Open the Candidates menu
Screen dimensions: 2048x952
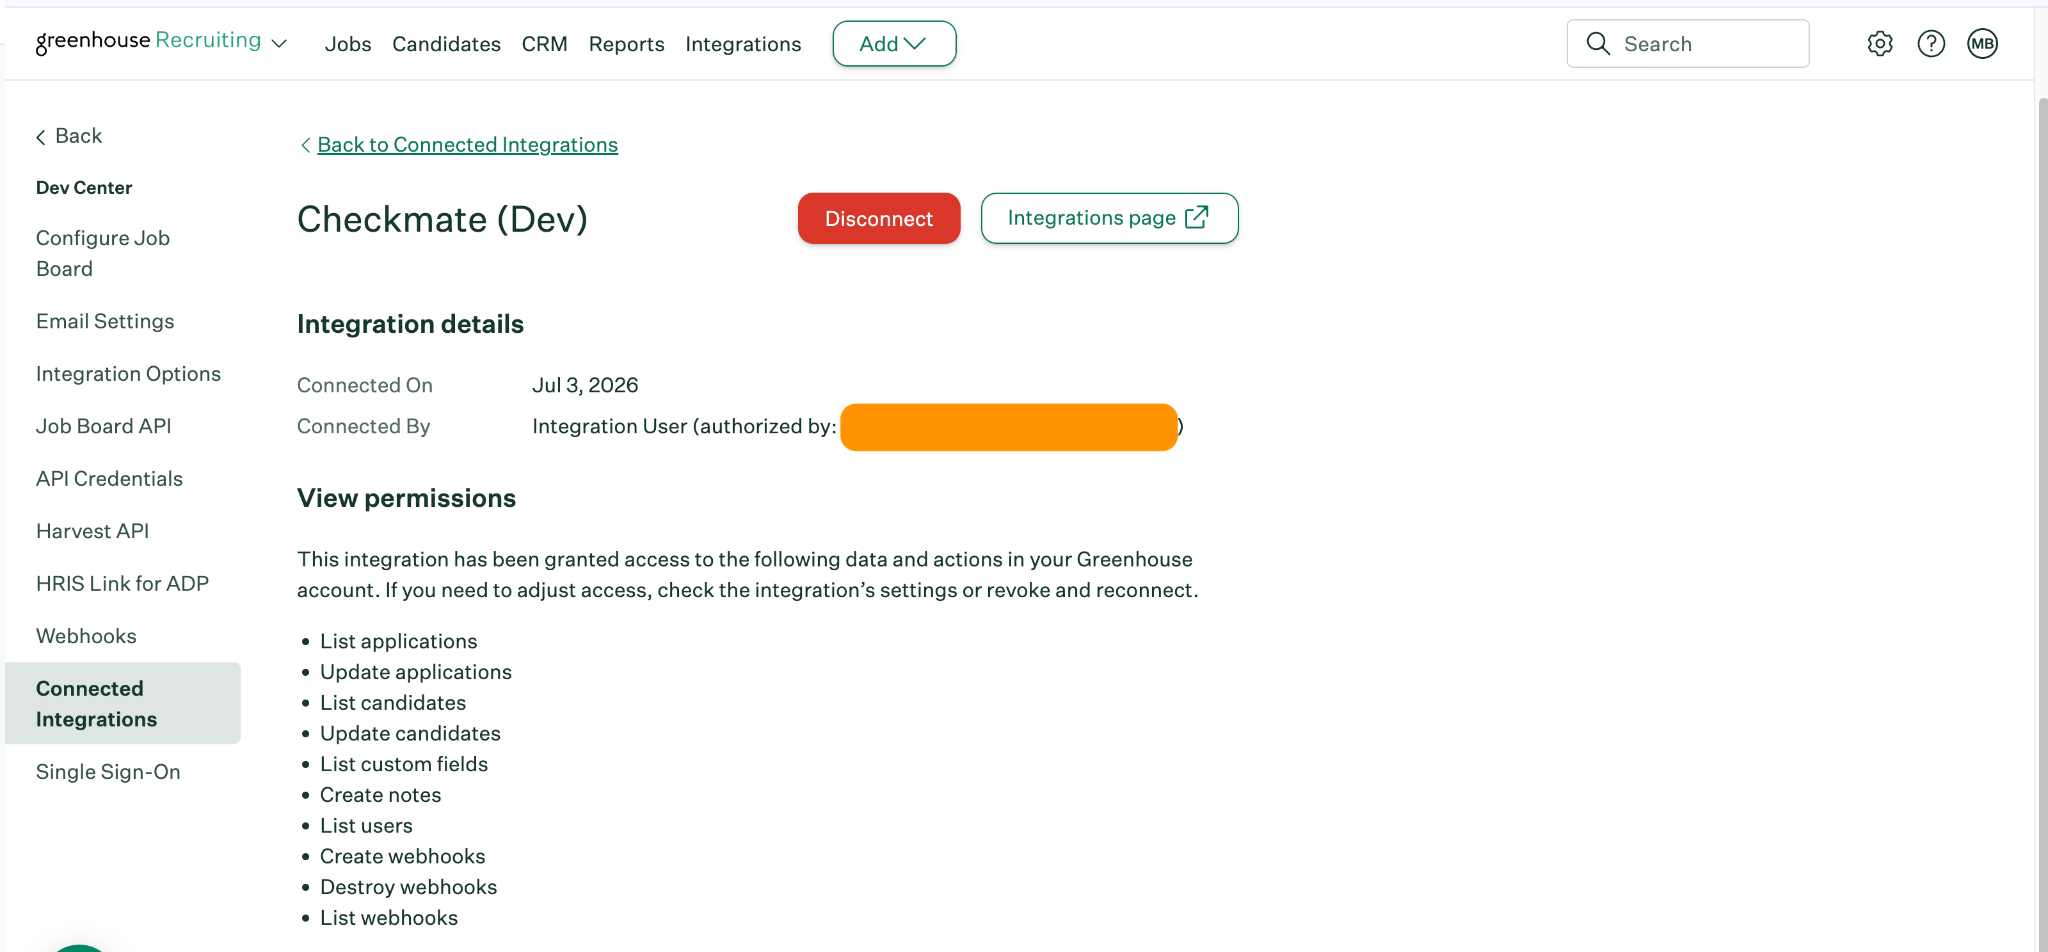[x=446, y=44]
